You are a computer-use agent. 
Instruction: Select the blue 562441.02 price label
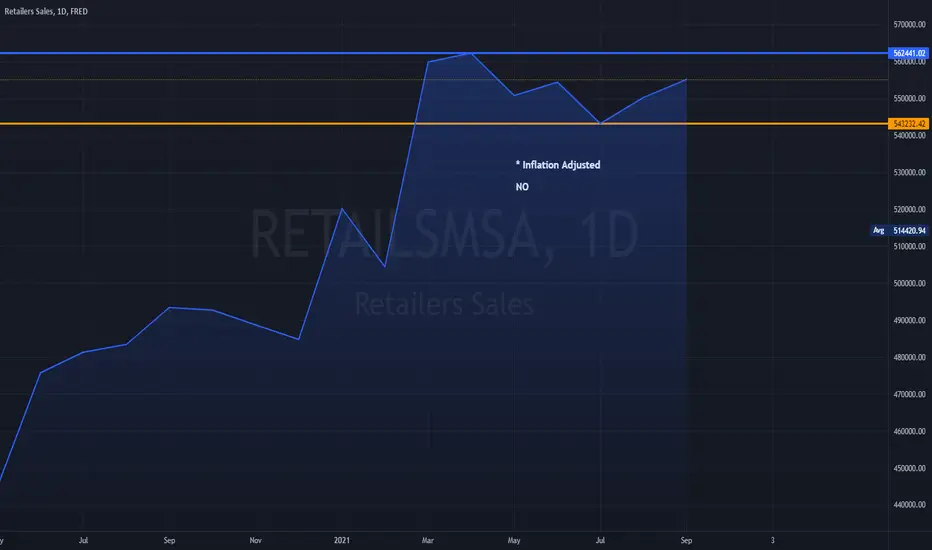908,53
